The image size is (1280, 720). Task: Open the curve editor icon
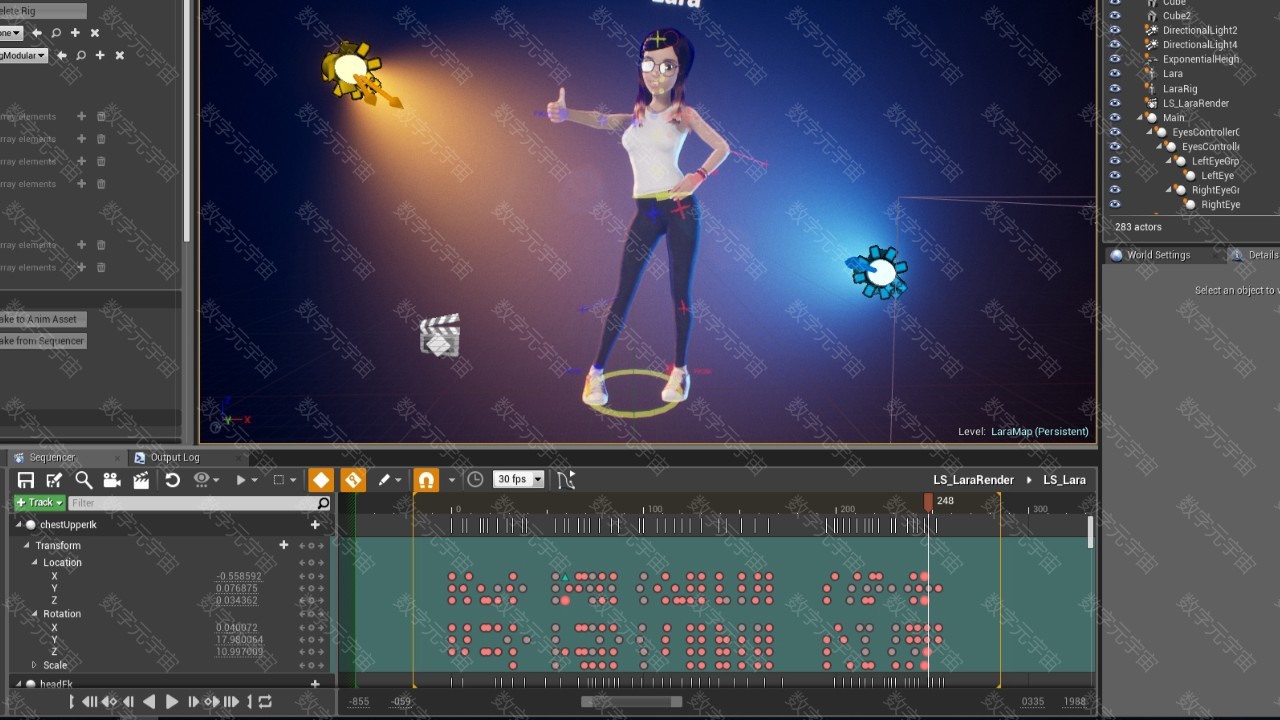[566, 480]
